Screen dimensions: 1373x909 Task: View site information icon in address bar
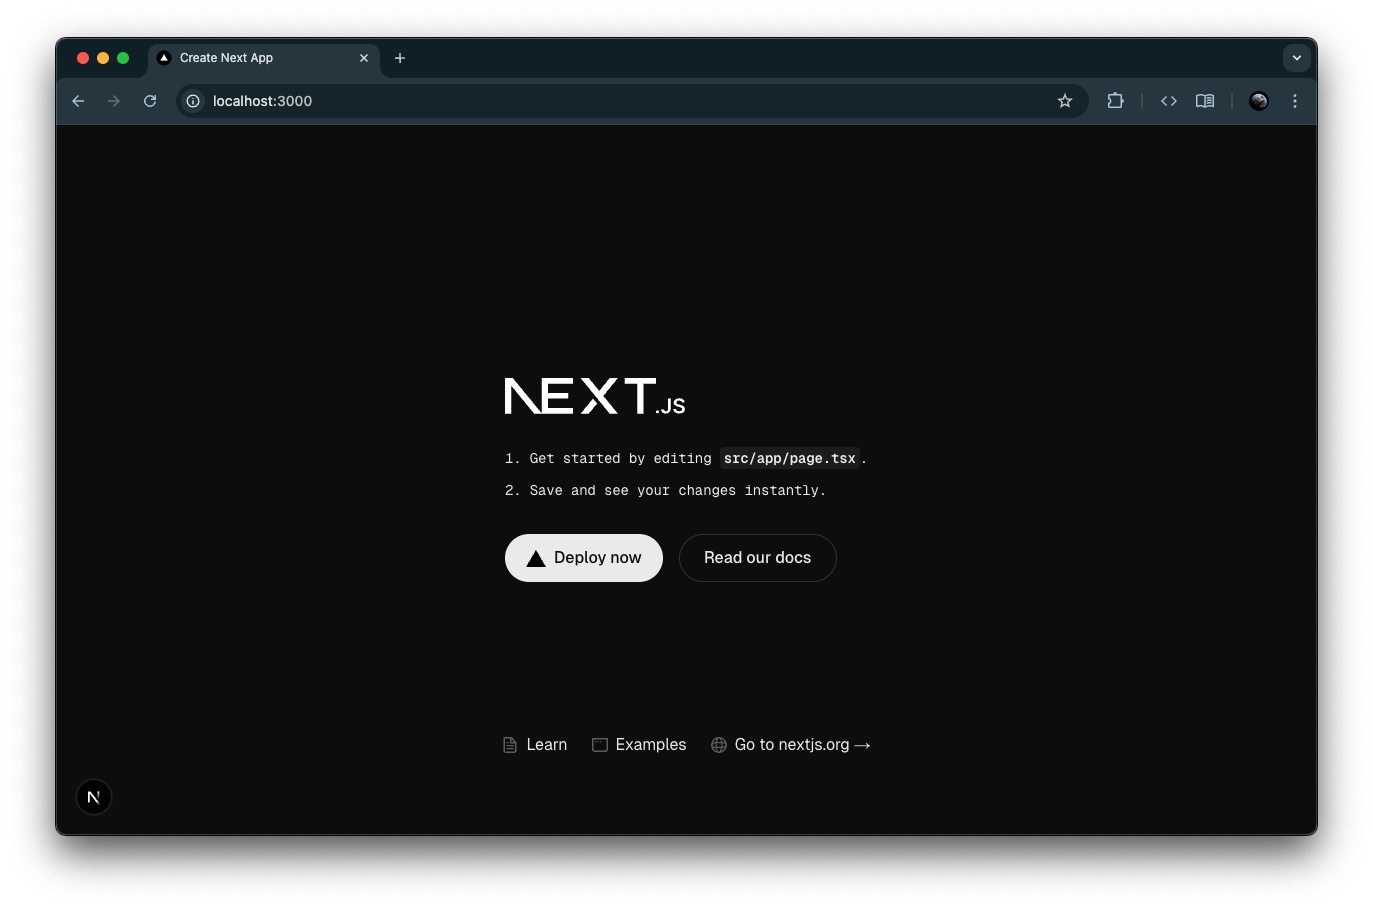coord(193,101)
